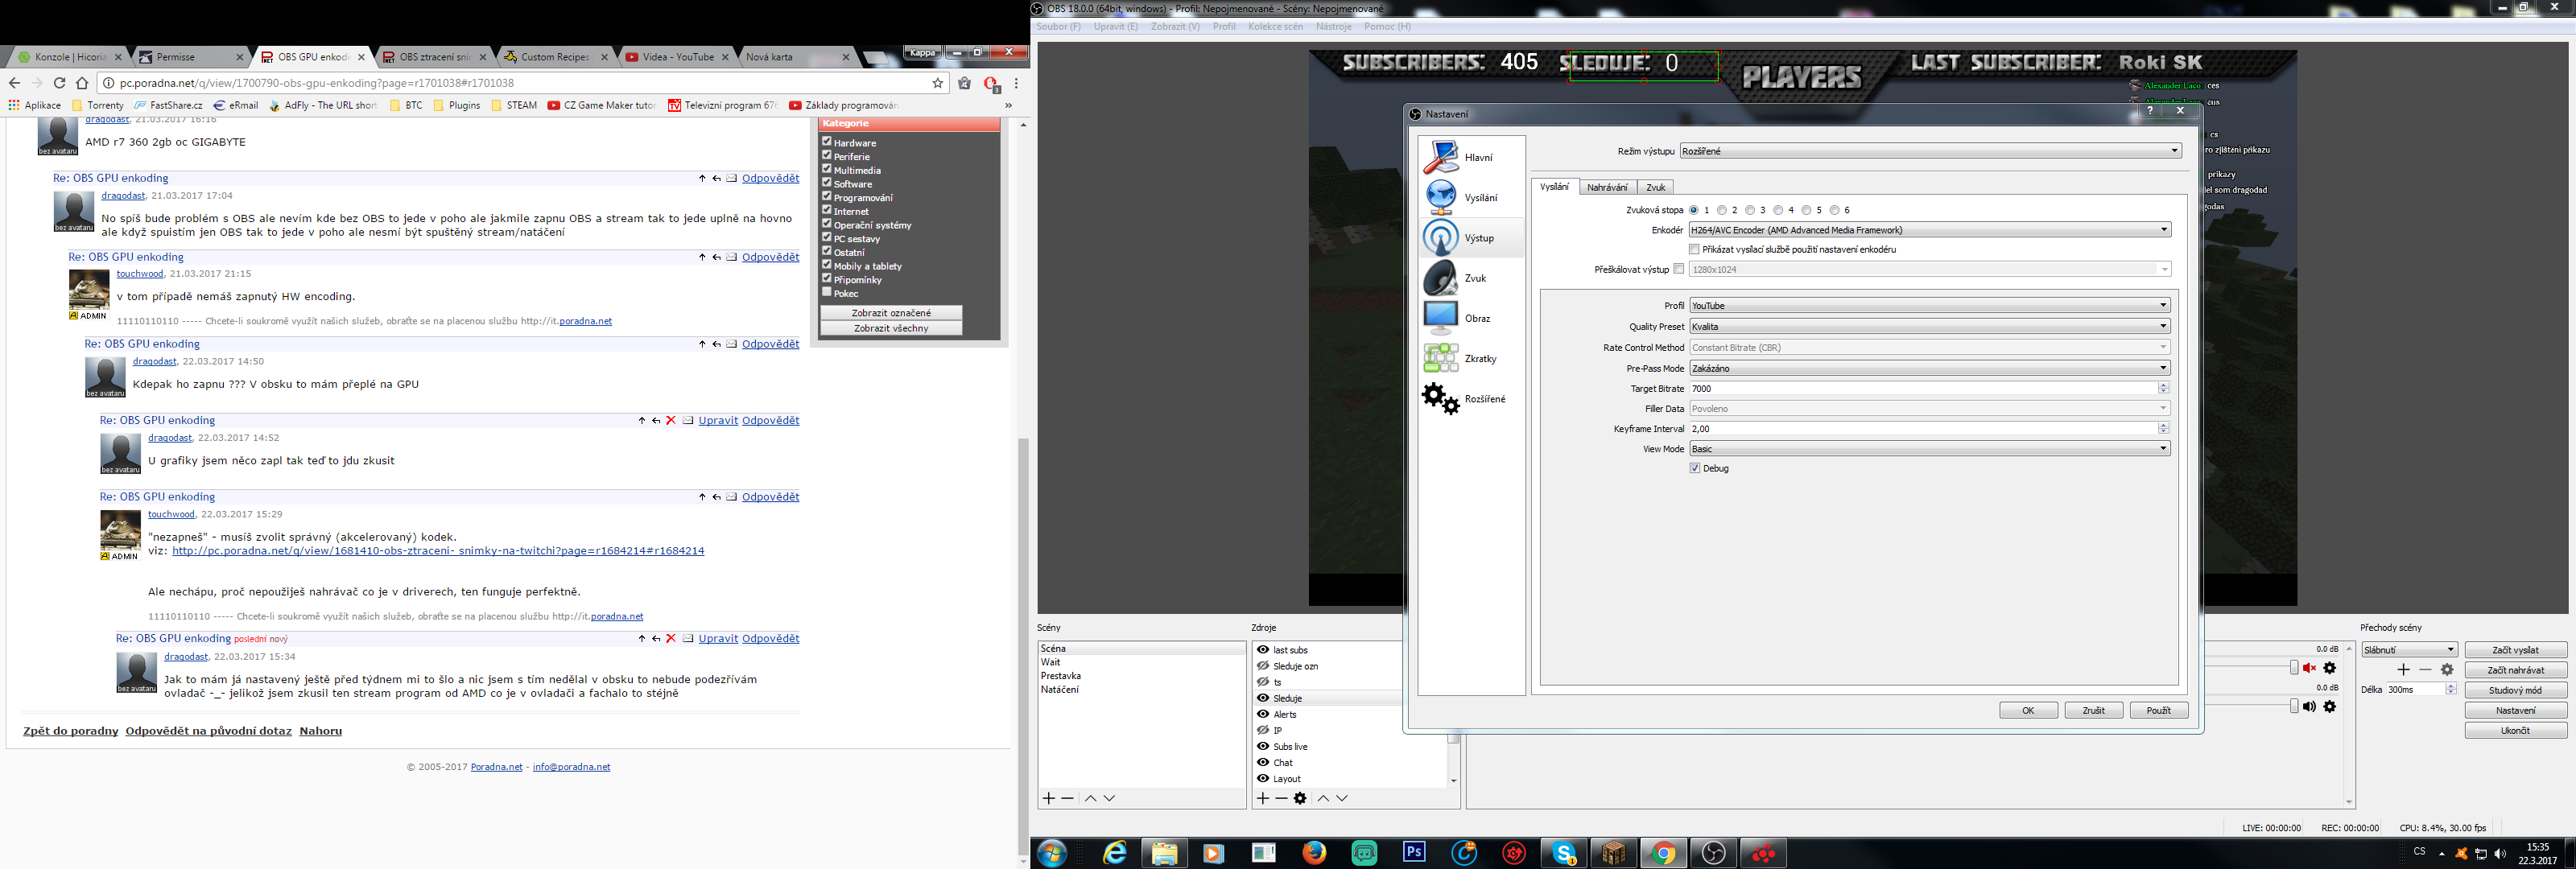Click Začít nahrávat to start recording
The image size is (2576, 869).
point(2516,670)
